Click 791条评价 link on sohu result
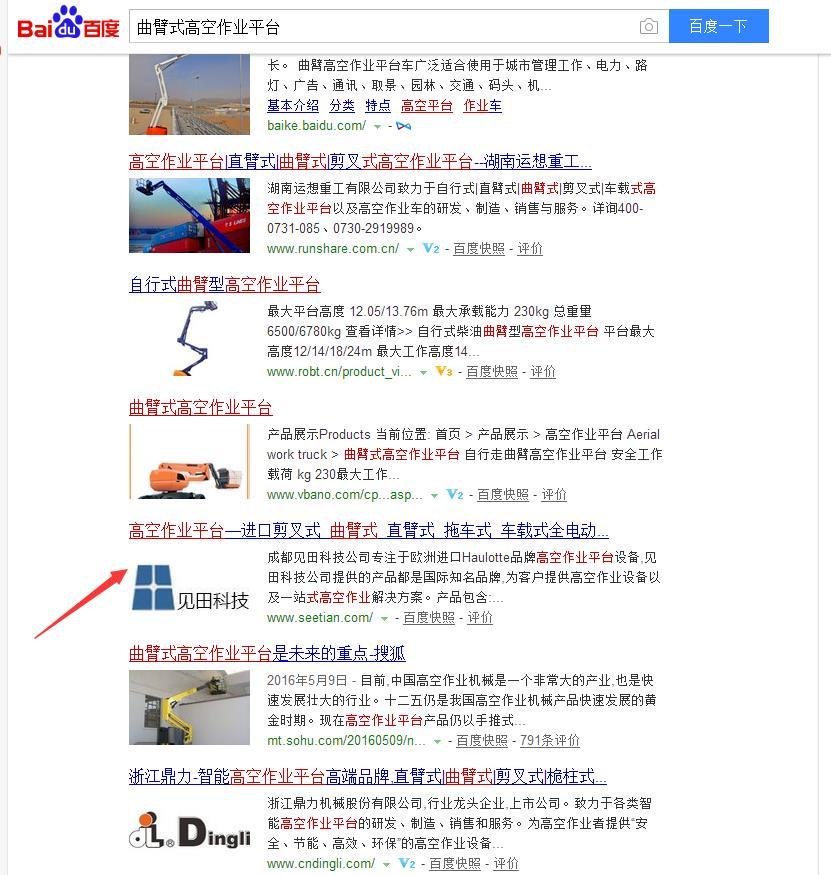Screen dimensions: 831x875 [x=550, y=740]
